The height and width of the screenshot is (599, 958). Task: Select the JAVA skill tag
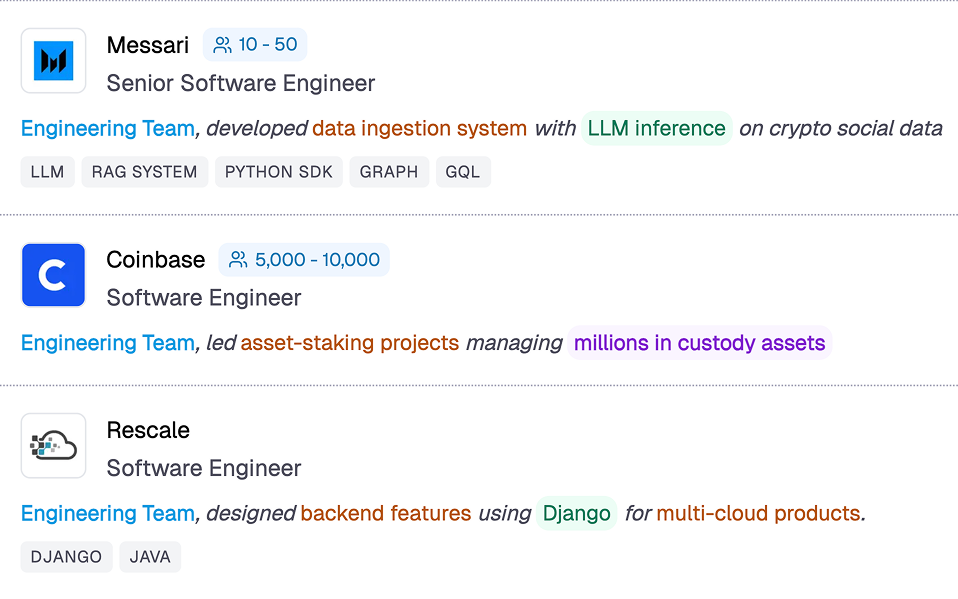[x=150, y=557]
